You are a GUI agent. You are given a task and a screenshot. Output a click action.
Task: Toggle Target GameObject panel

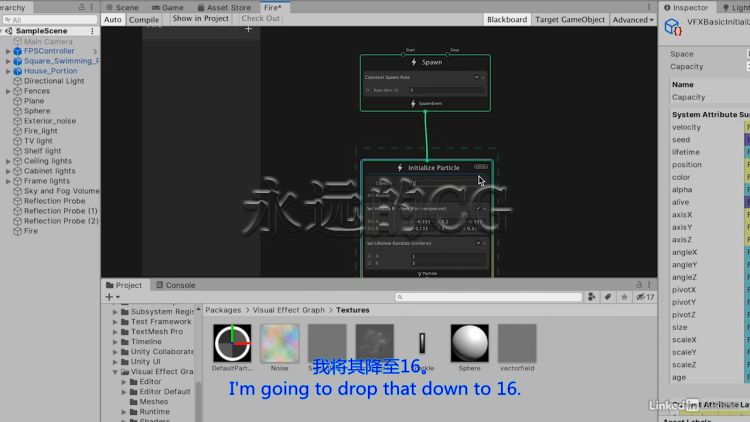pos(570,20)
